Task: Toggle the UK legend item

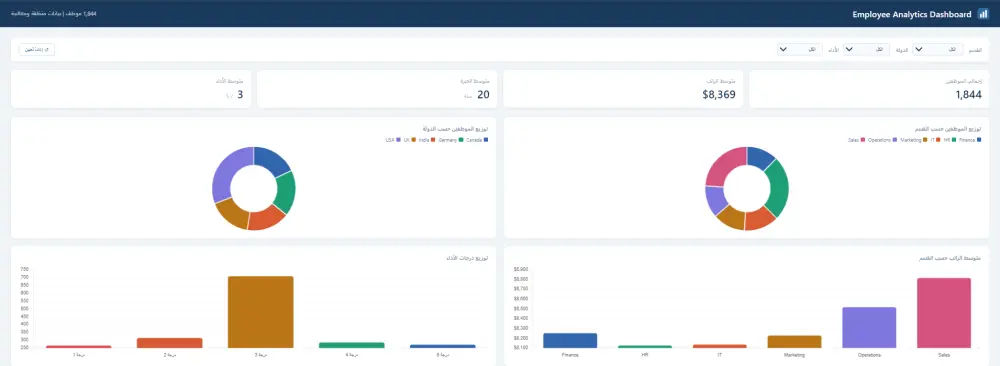Action: [409, 140]
